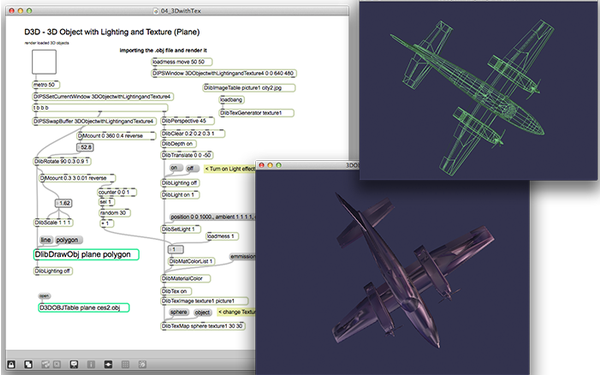
Task: Select the DlibTranslate 0 0 -50 object
Action: (x=187, y=155)
